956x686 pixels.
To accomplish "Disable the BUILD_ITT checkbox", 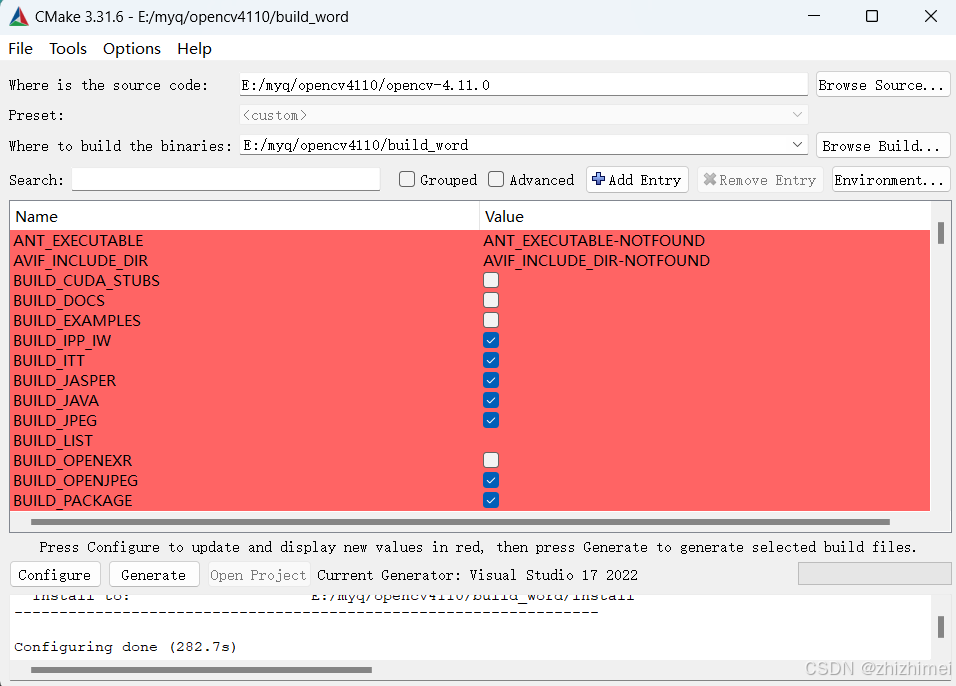I will (x=491, y=360).
